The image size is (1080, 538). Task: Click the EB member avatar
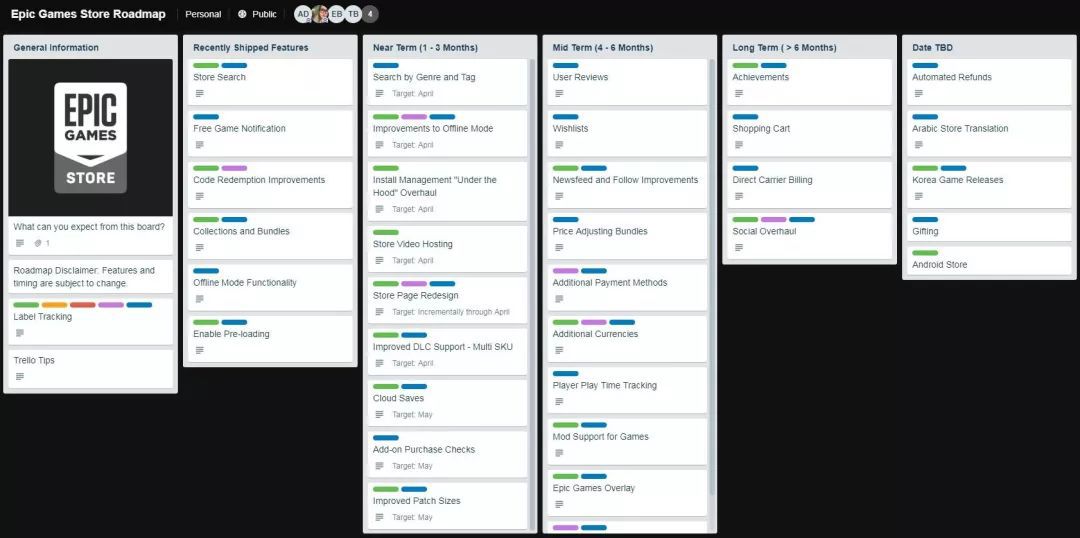pyautogui.click(x=336, y=14)
